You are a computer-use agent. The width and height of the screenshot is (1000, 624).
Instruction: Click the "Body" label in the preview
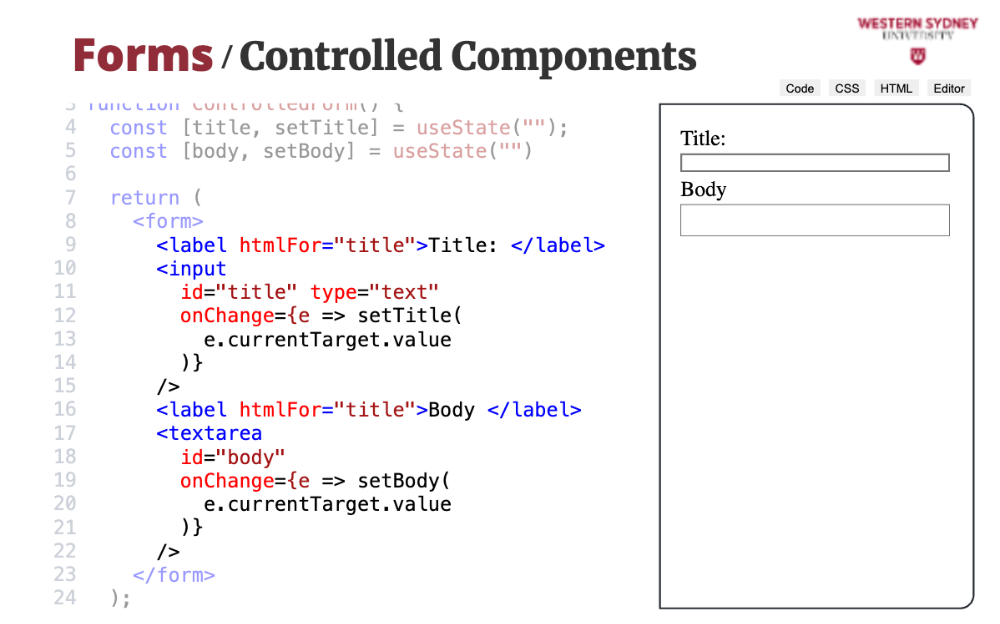(x=703, y=190)
